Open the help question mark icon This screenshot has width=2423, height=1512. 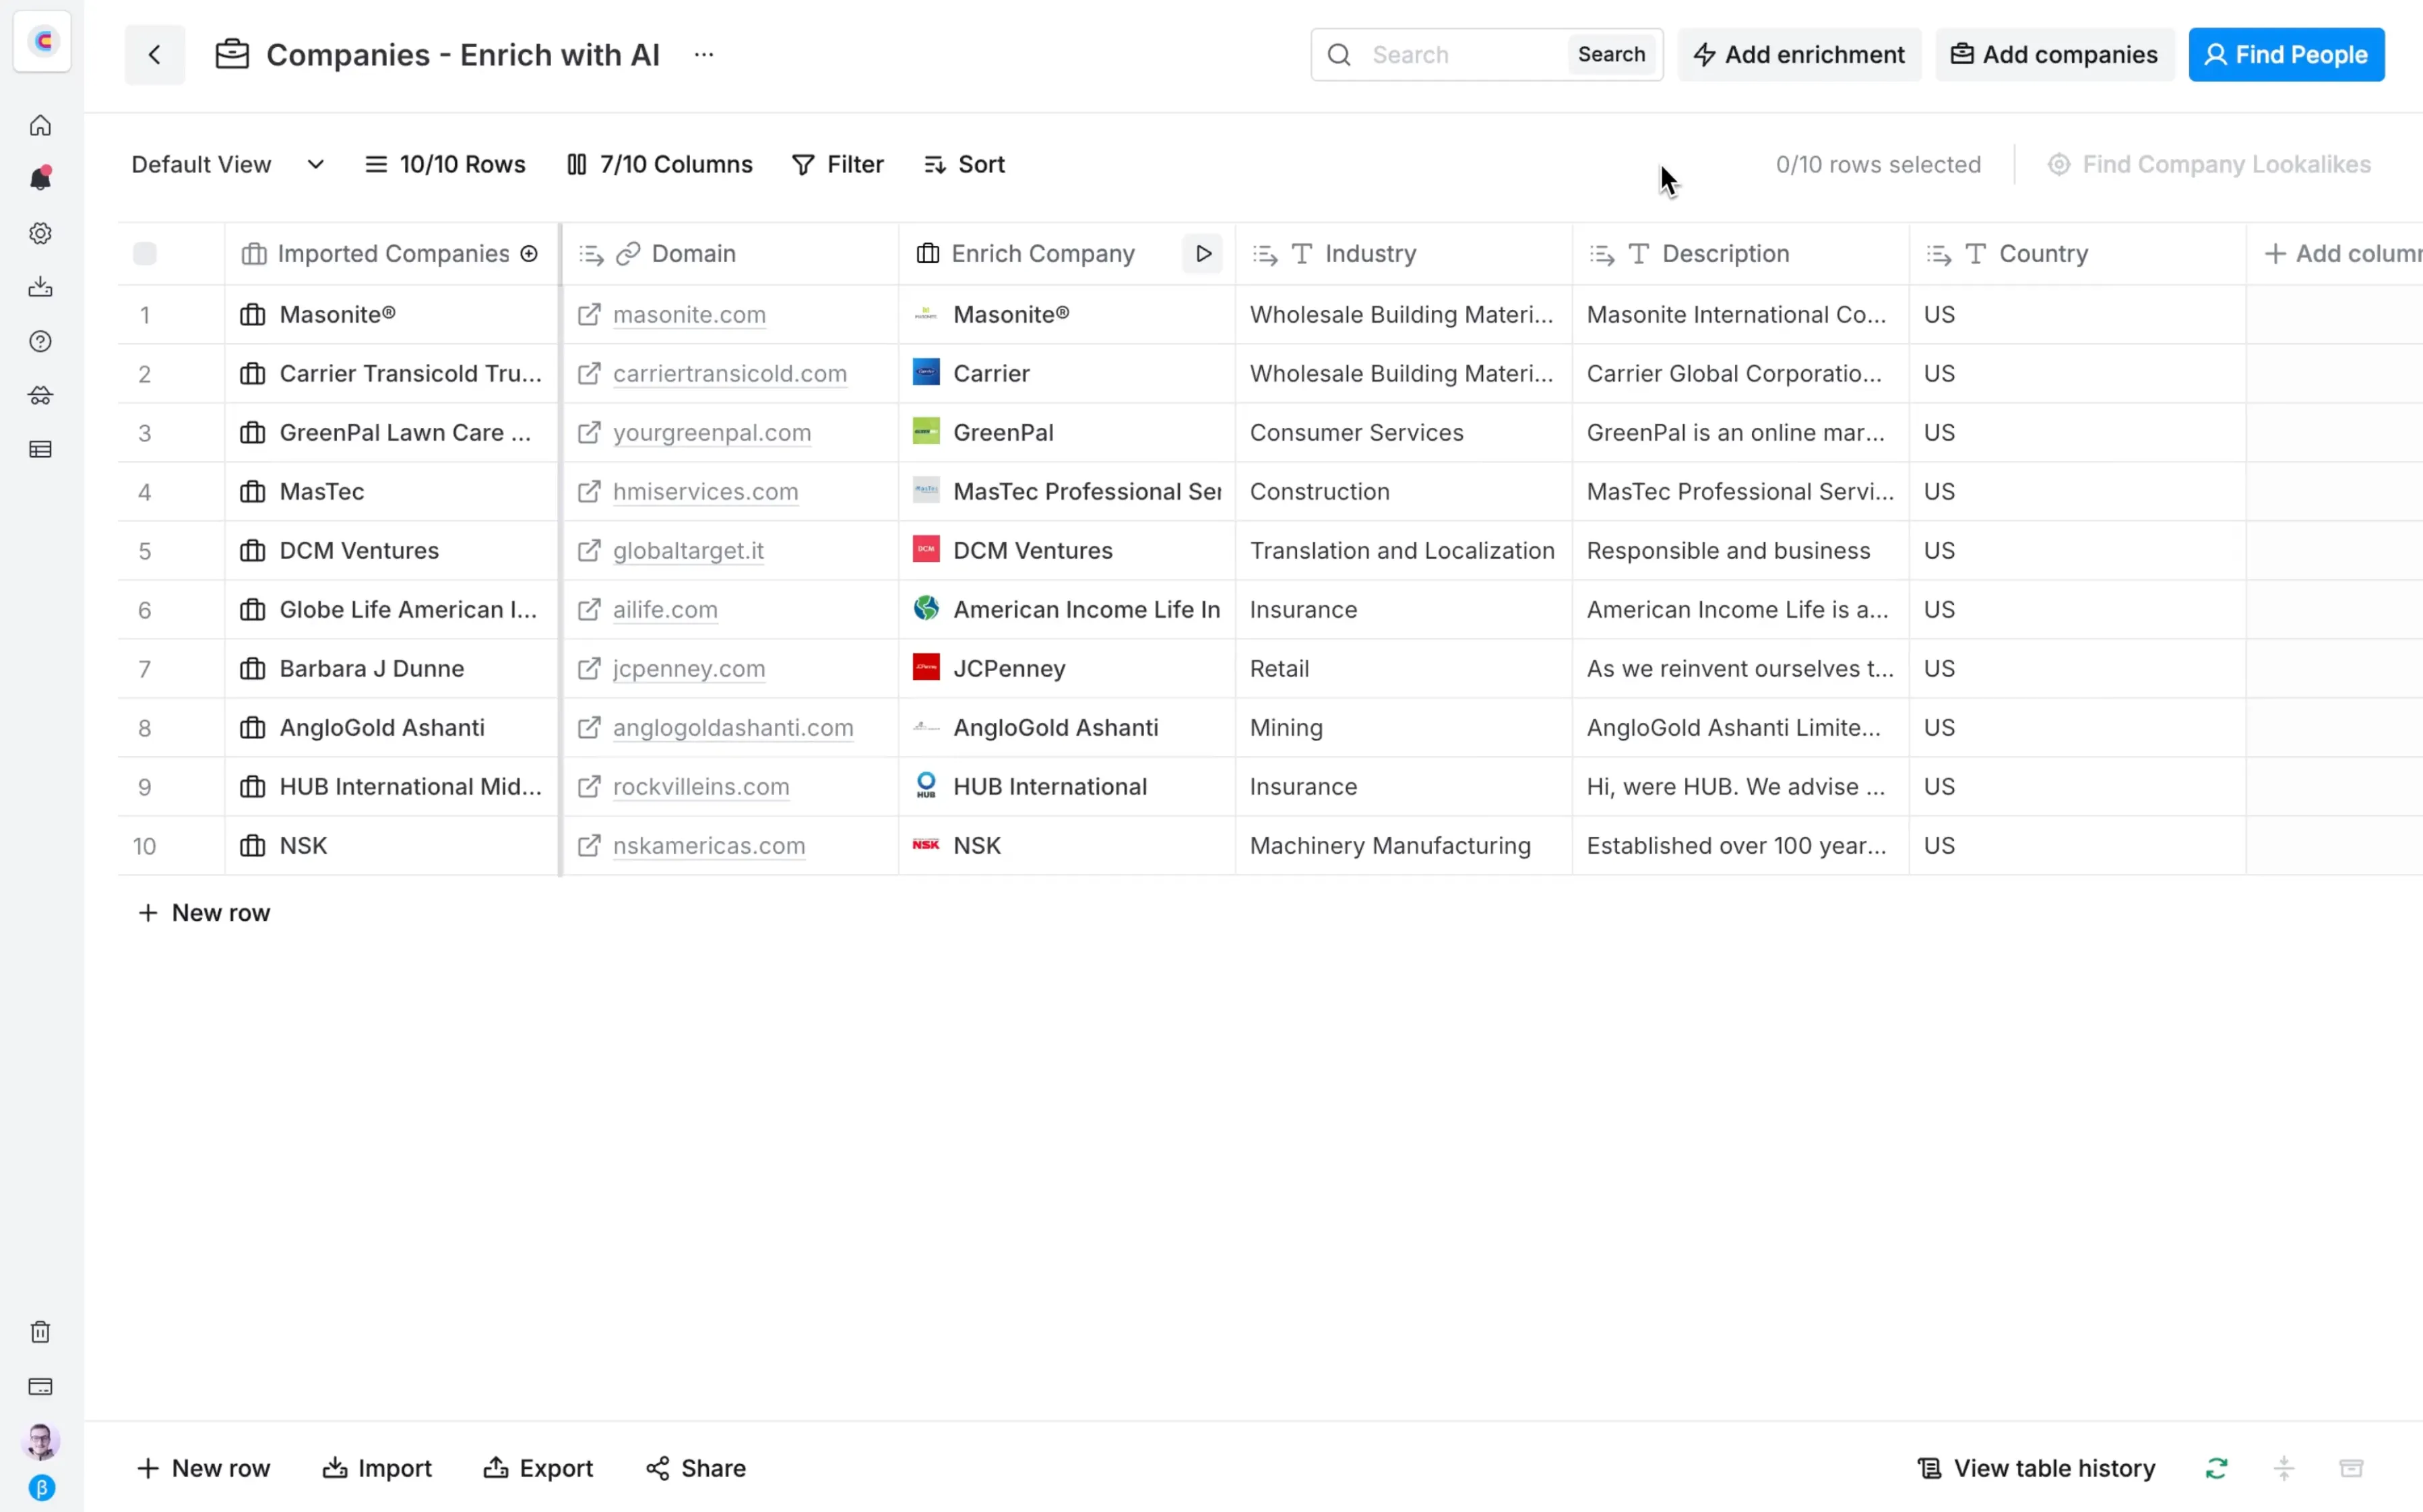tap(40, 341)
